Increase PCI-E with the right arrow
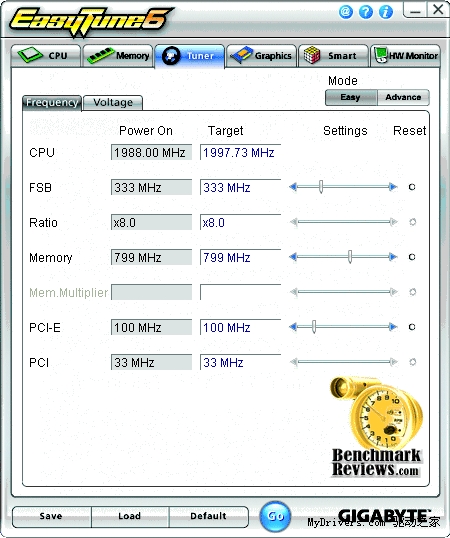This screenshot has width=450, height=538. pyautogui.click(x=393, y=327)
